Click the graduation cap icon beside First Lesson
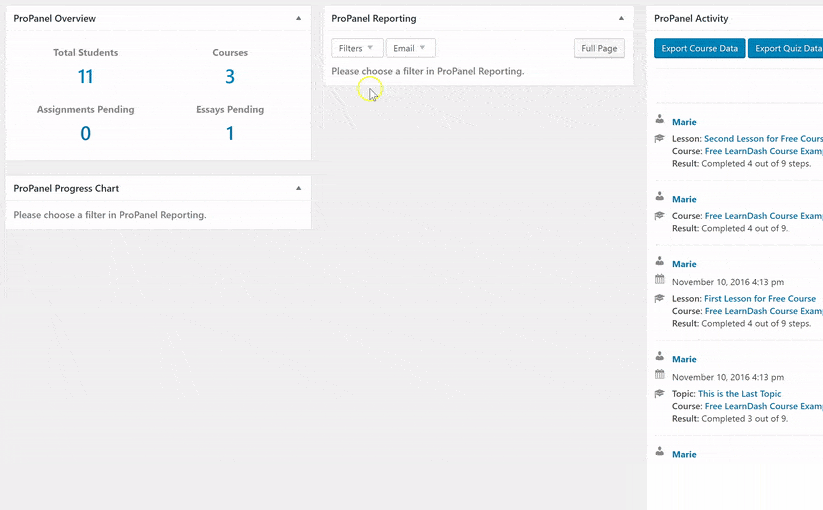 point(659,298)
